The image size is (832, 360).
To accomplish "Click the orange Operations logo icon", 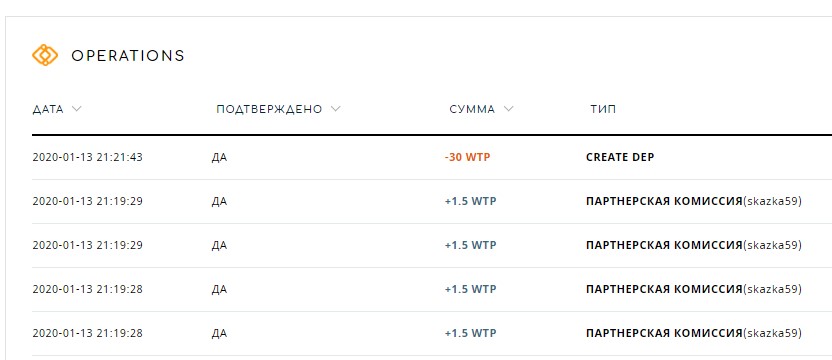I will [x=45, y=55].
